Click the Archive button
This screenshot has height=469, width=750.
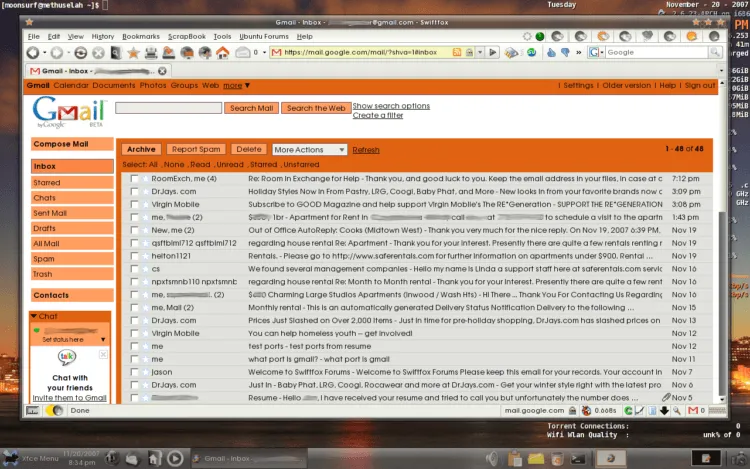pos(141,149)
